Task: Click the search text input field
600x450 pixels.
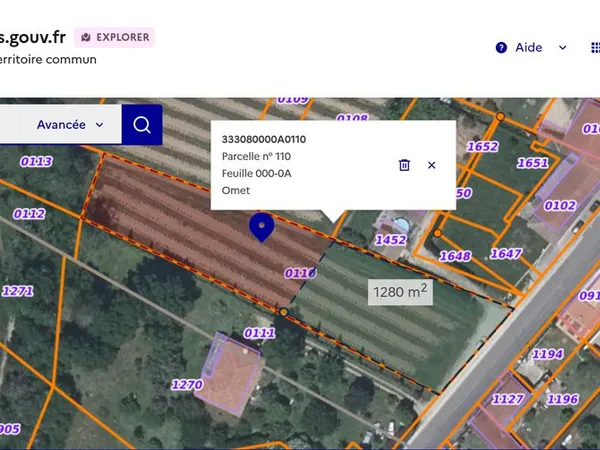Action: (x=10, y=125)
